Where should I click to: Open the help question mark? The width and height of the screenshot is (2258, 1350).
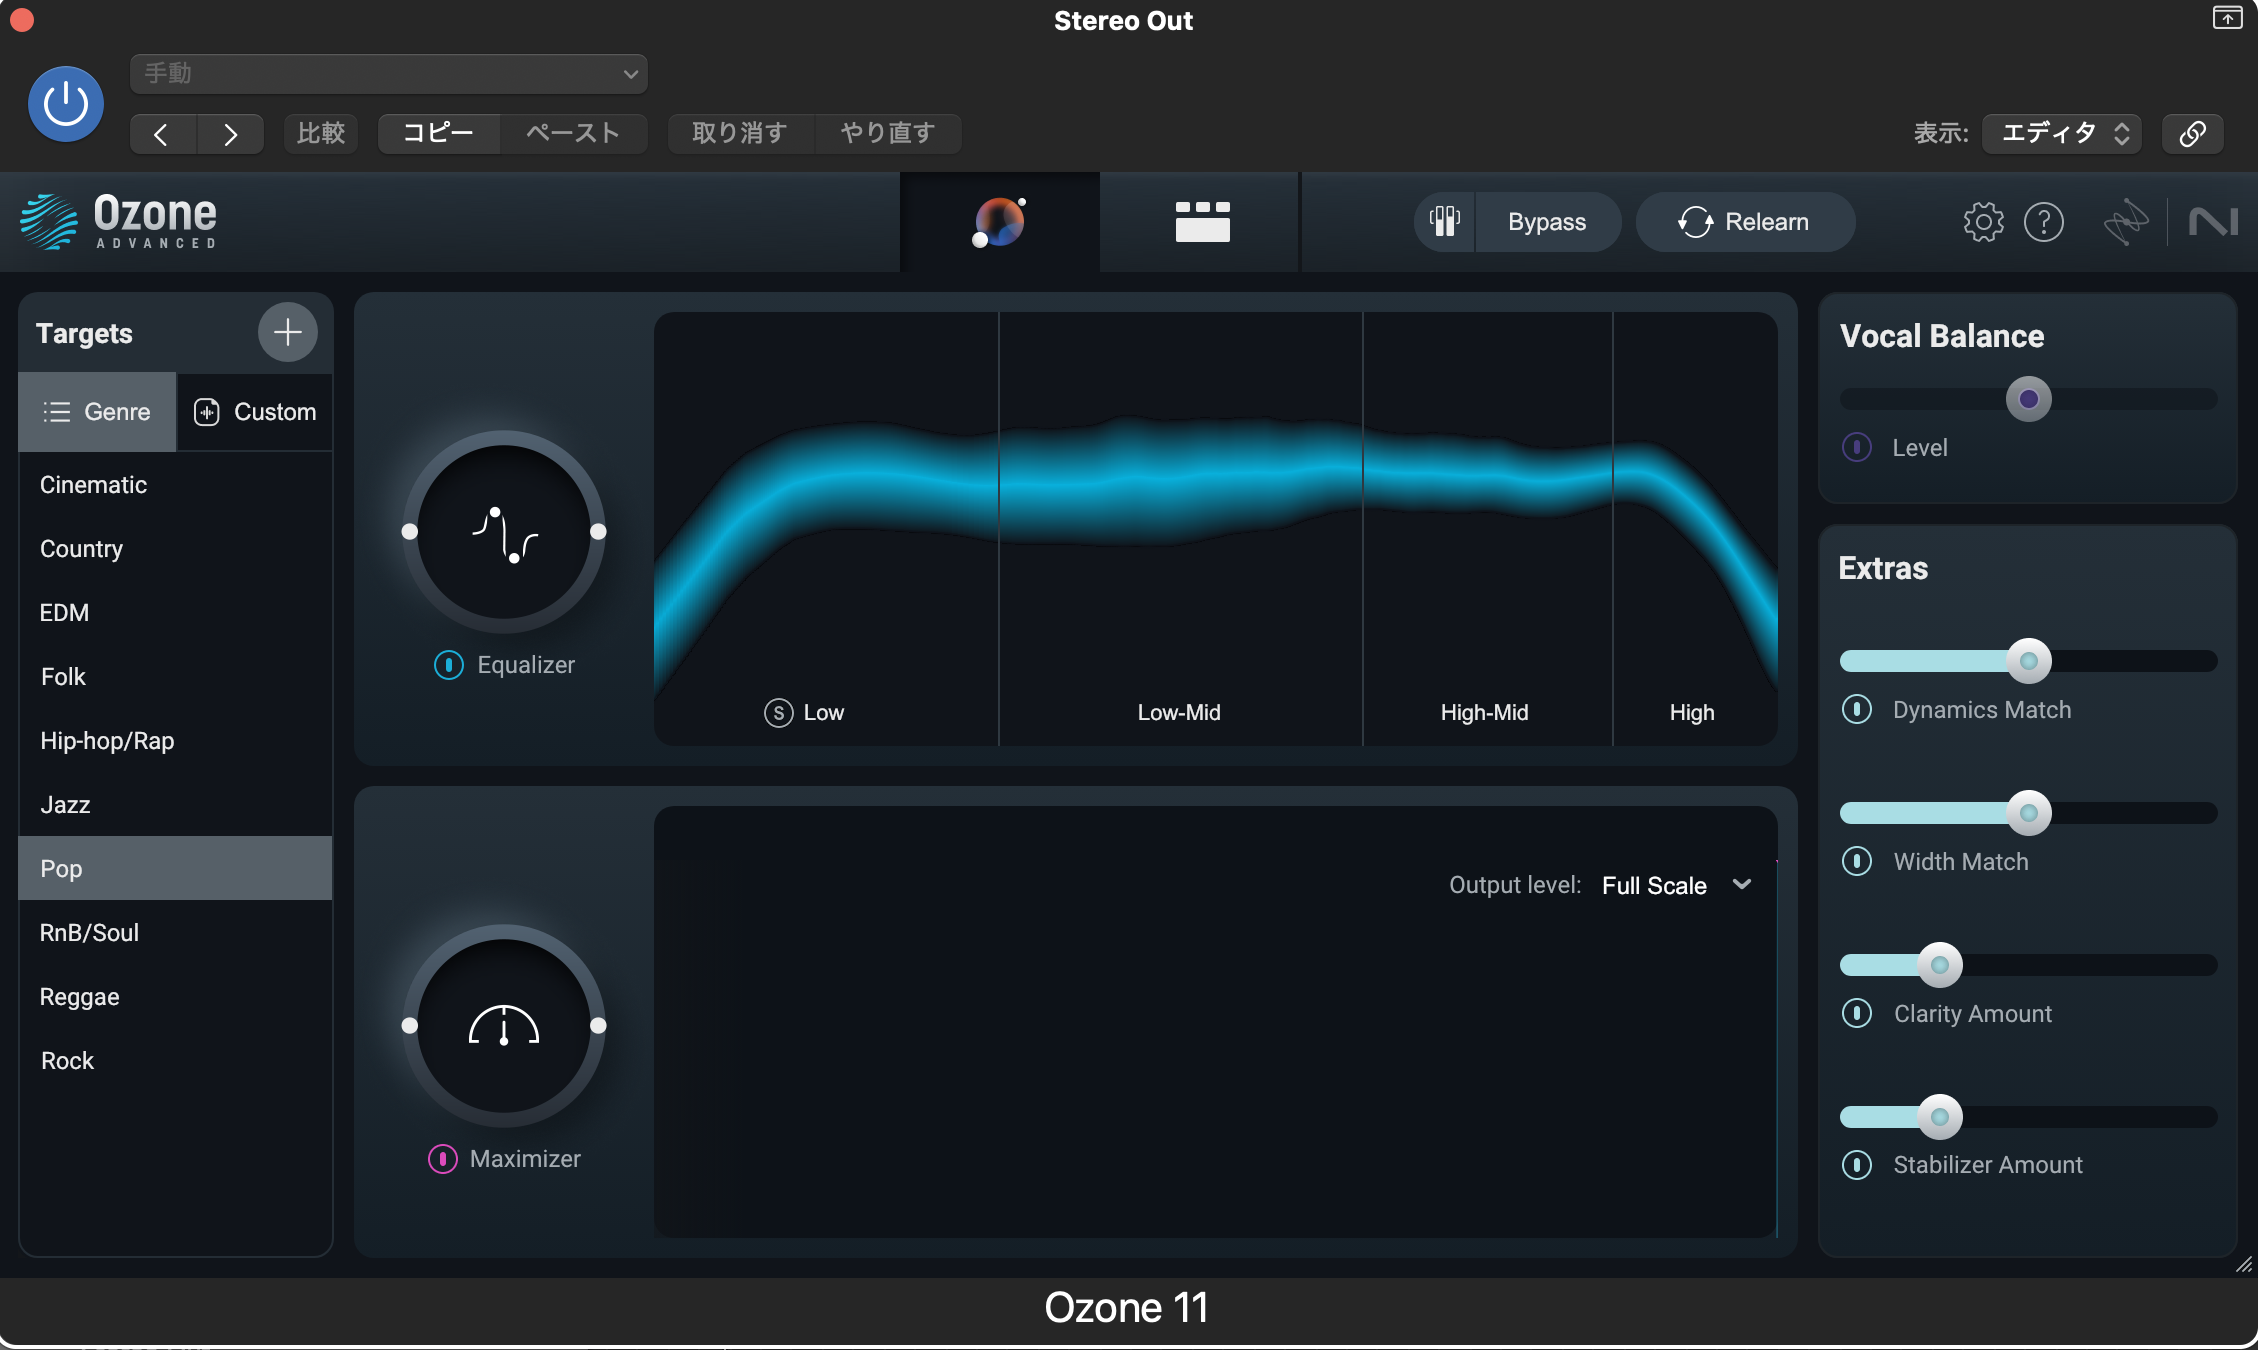click(2043, 222)
